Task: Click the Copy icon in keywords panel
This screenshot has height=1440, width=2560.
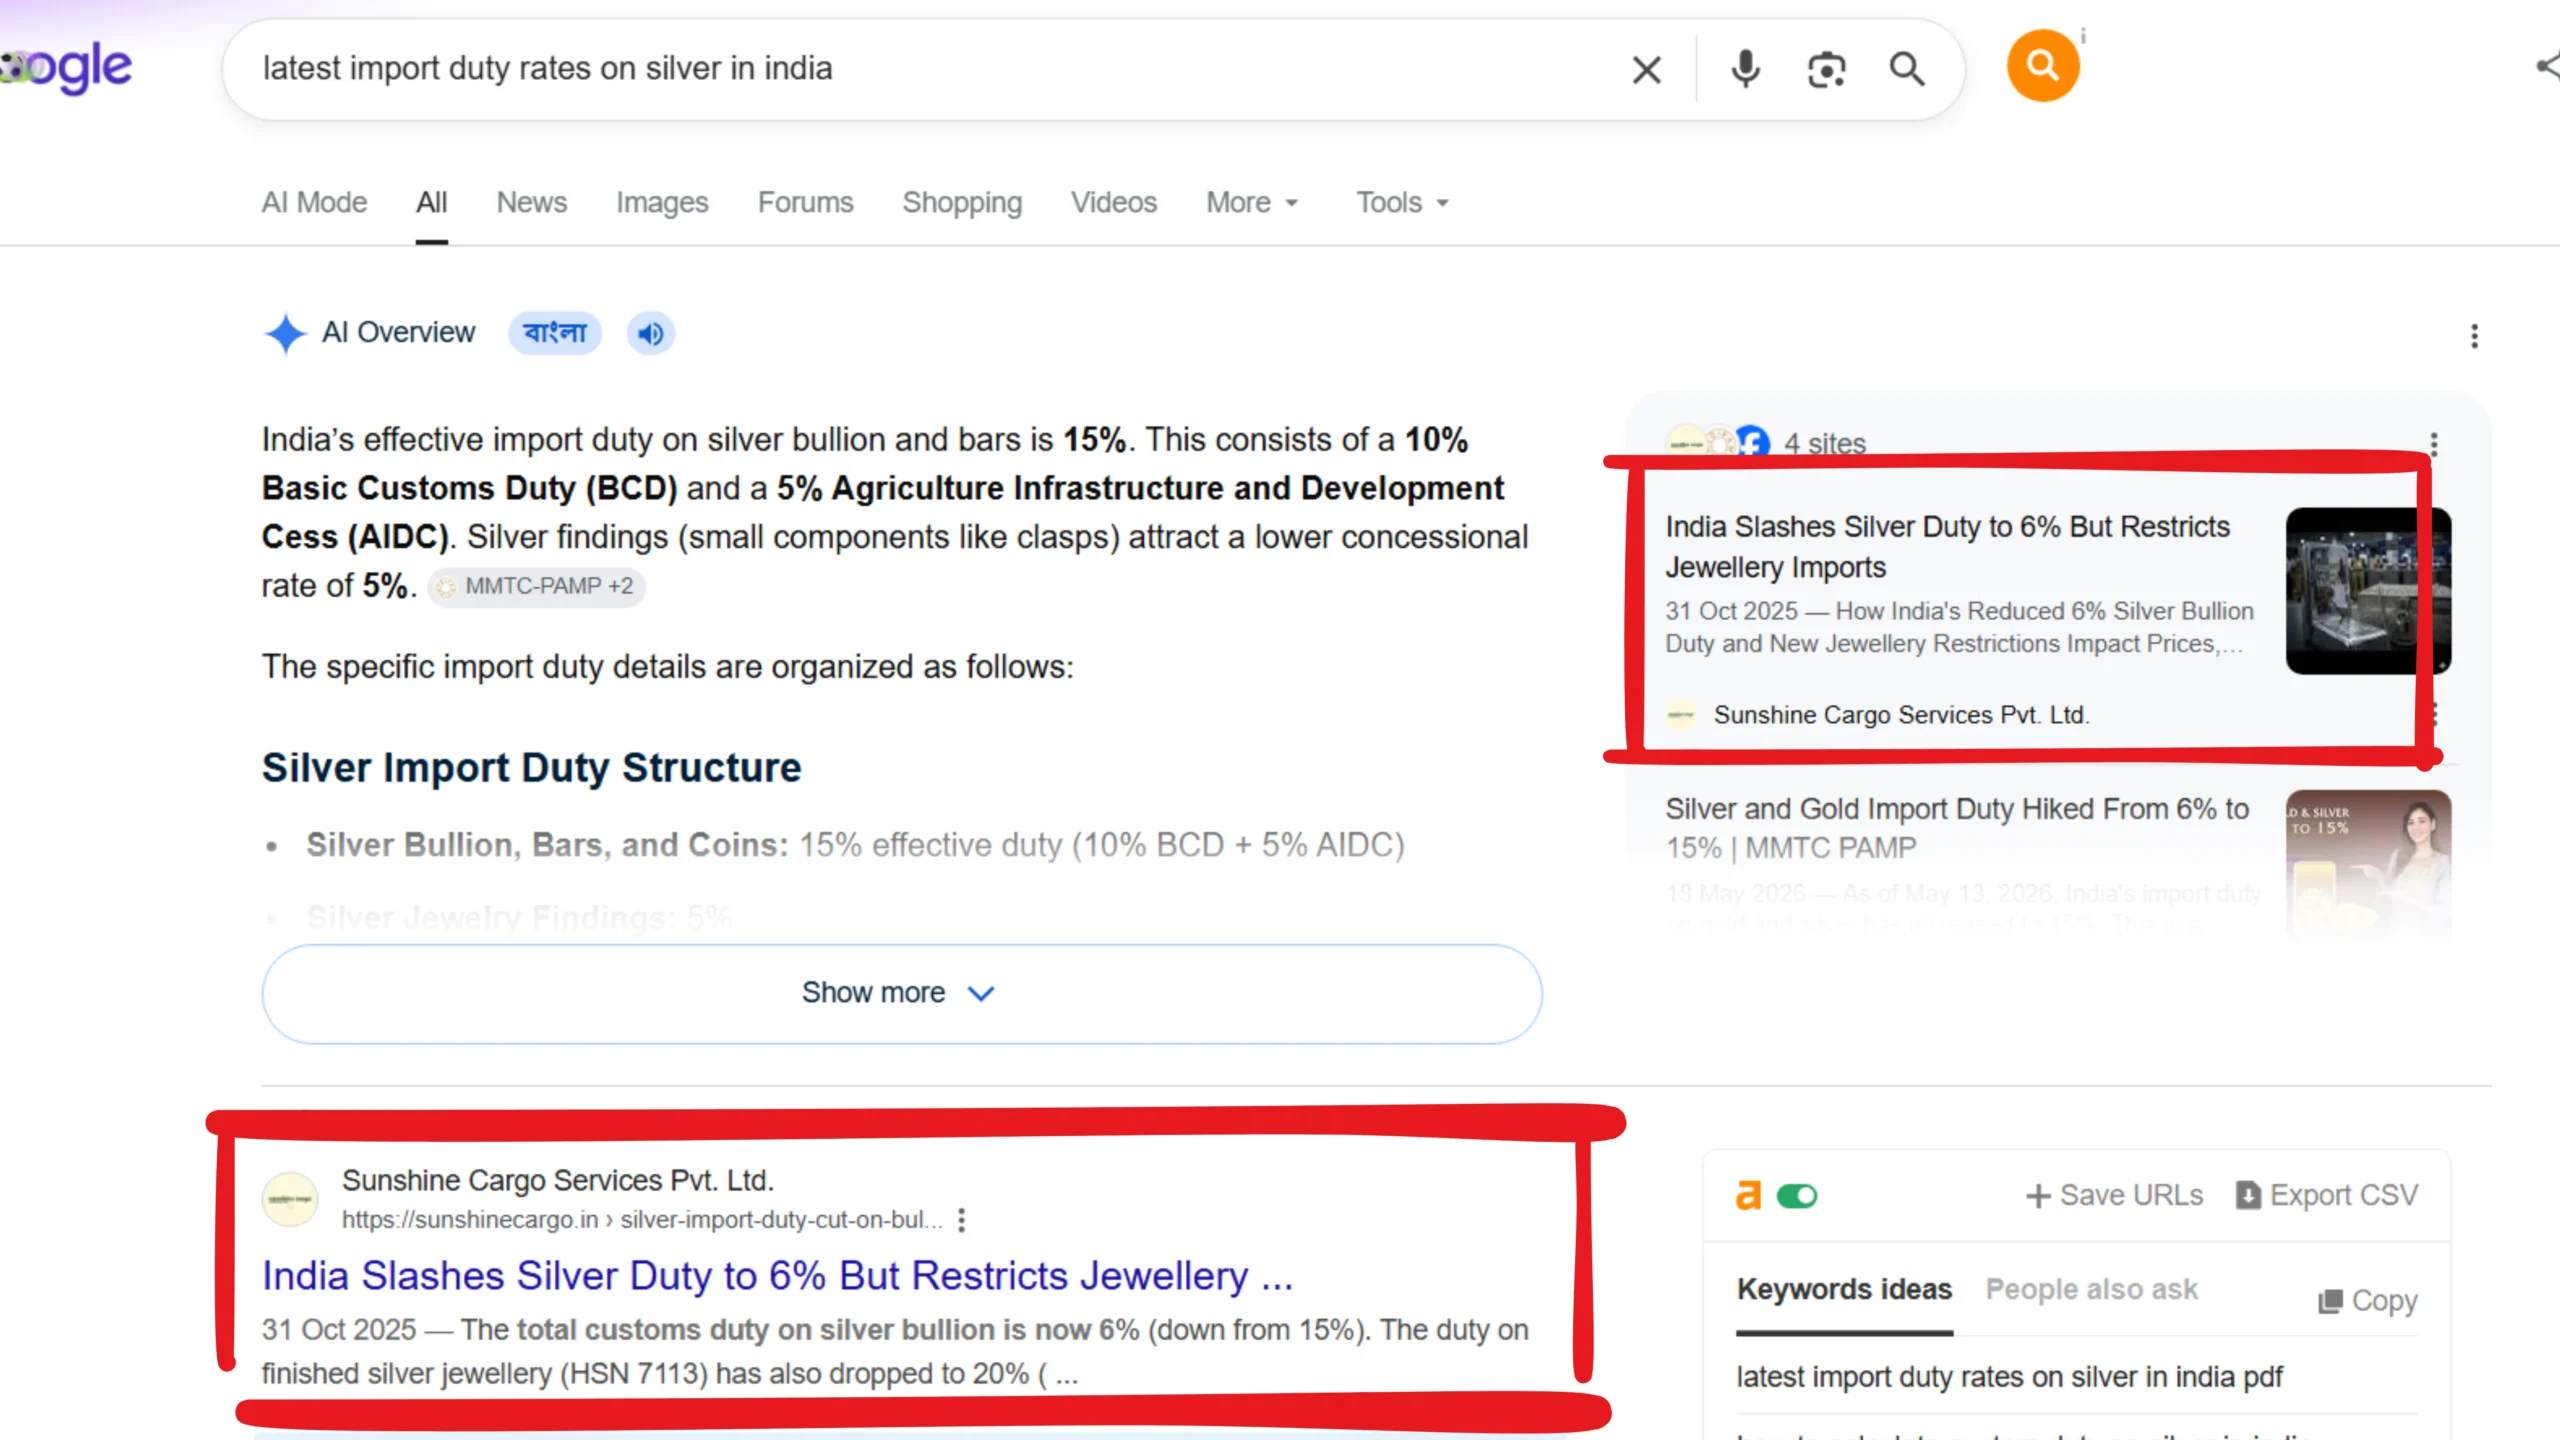Action: (x=2330, y=1301)
